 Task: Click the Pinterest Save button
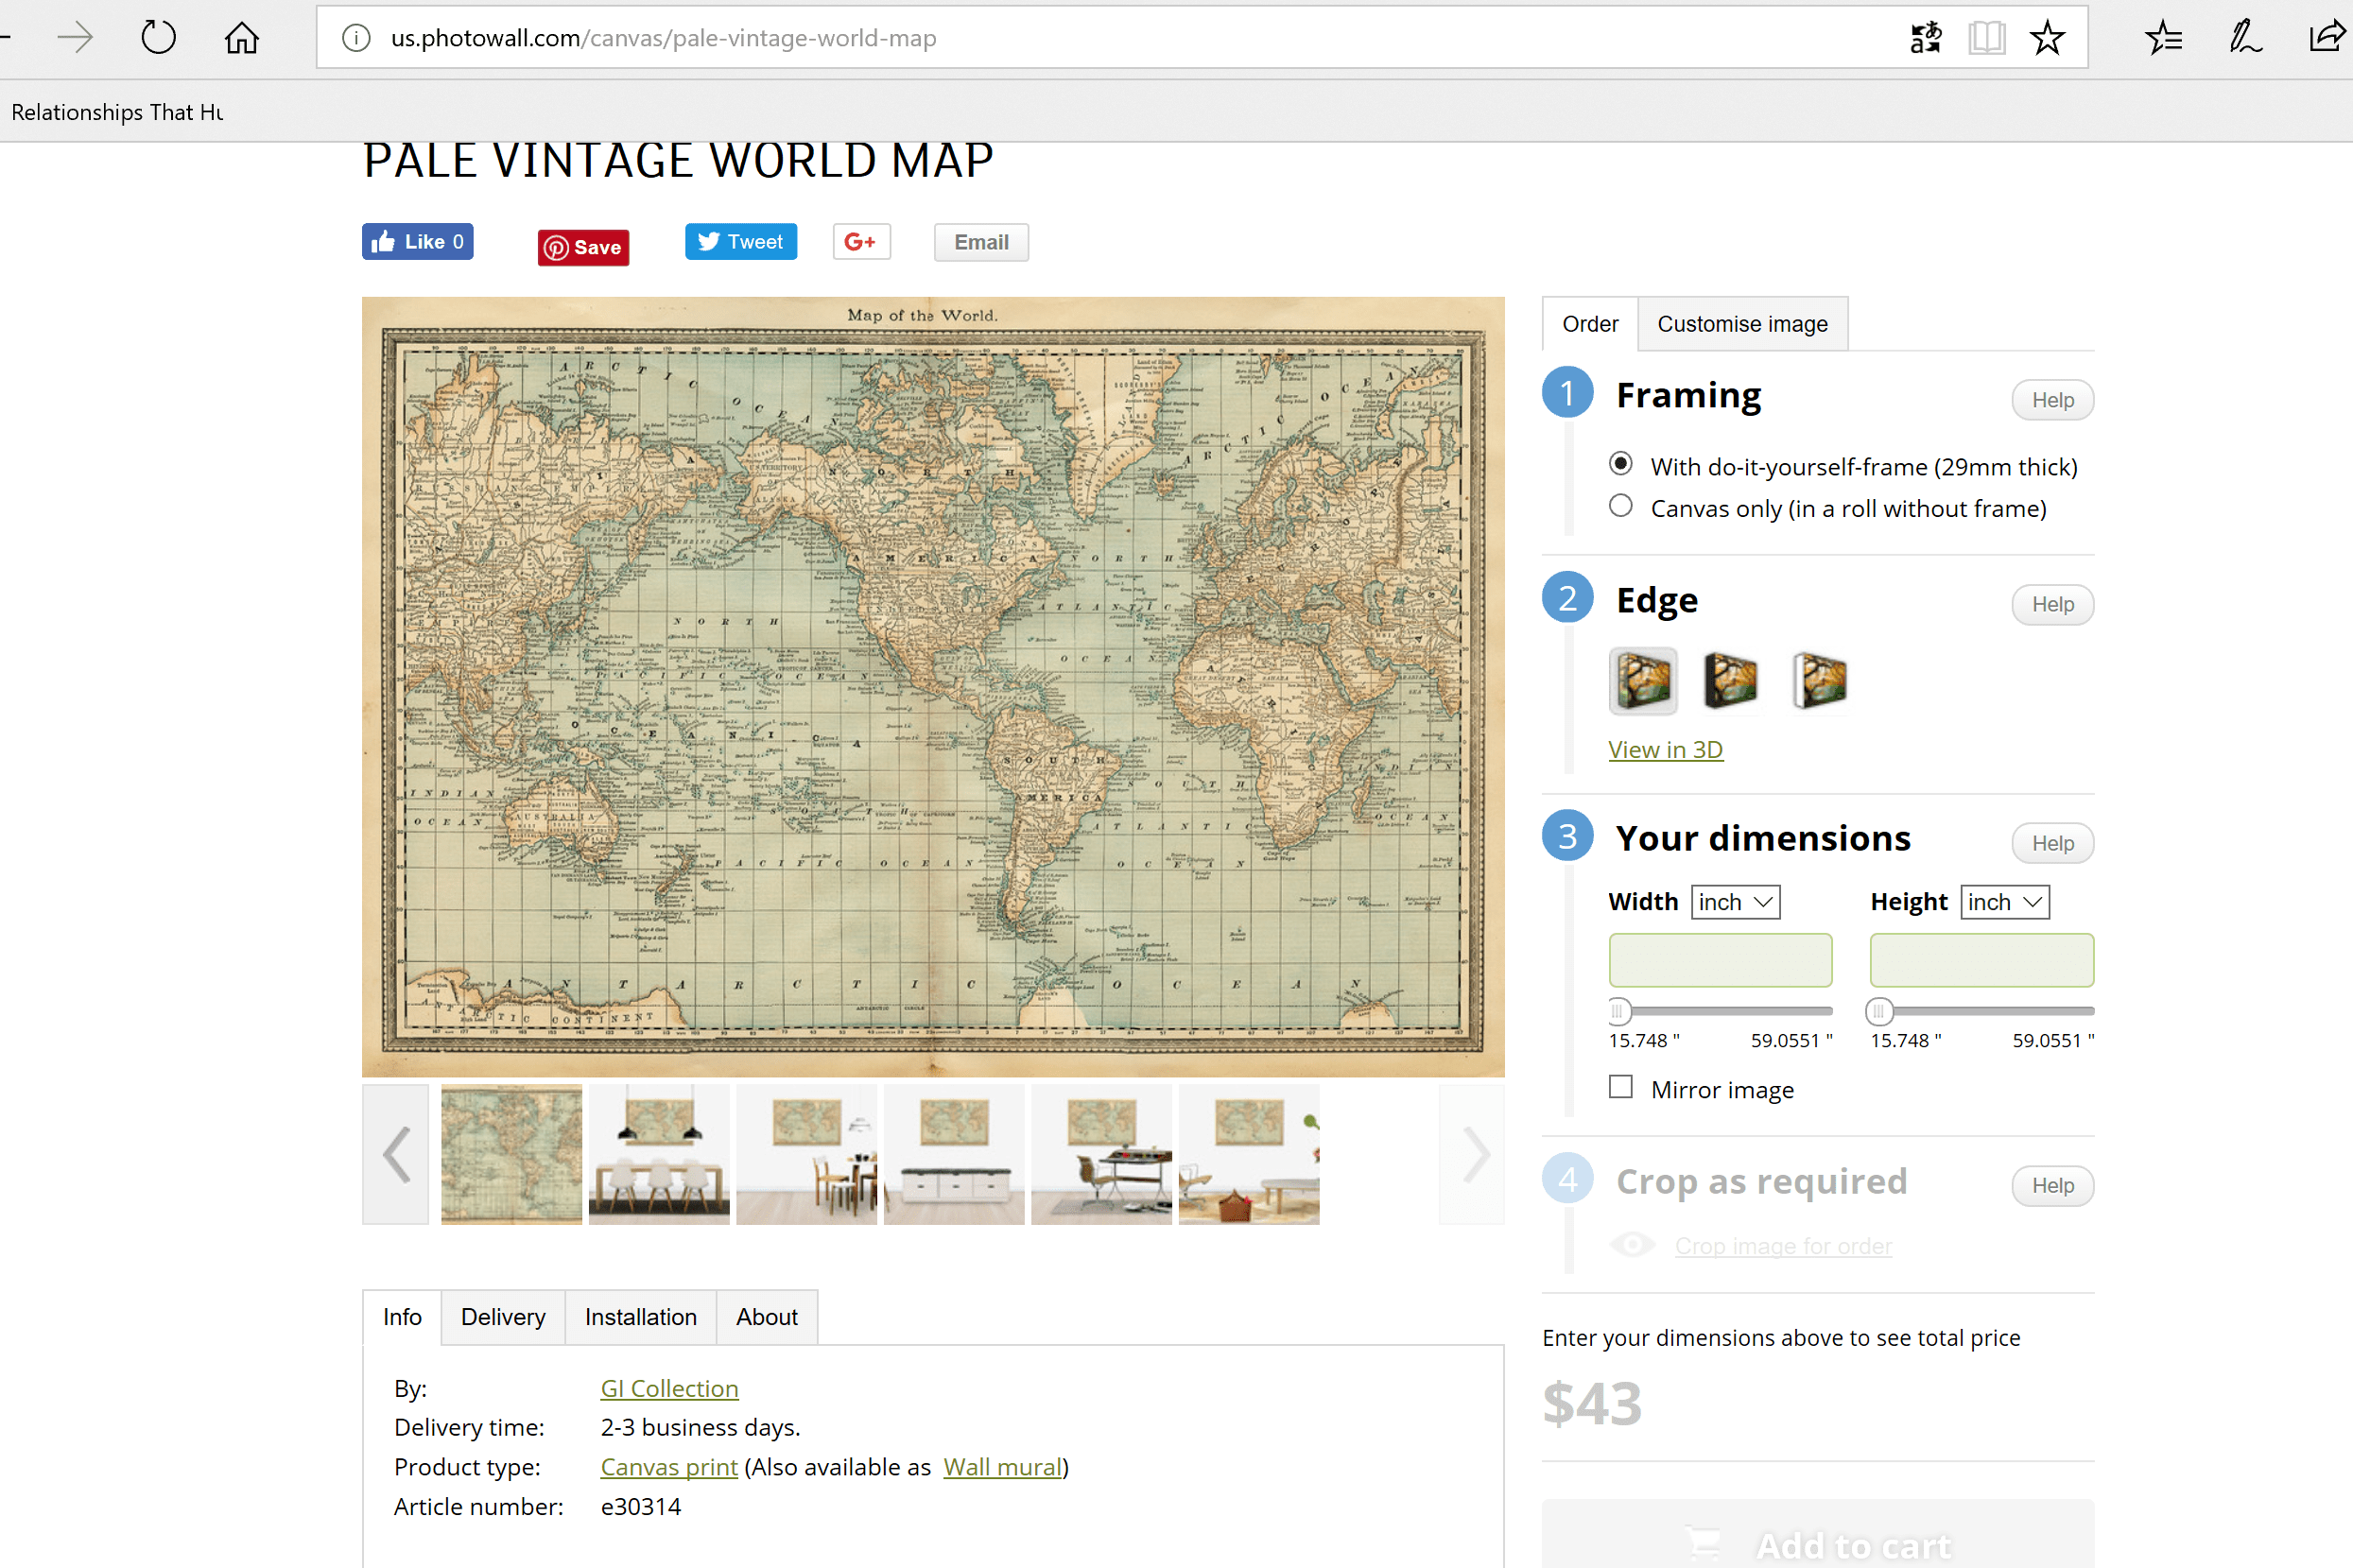point(583,247)
